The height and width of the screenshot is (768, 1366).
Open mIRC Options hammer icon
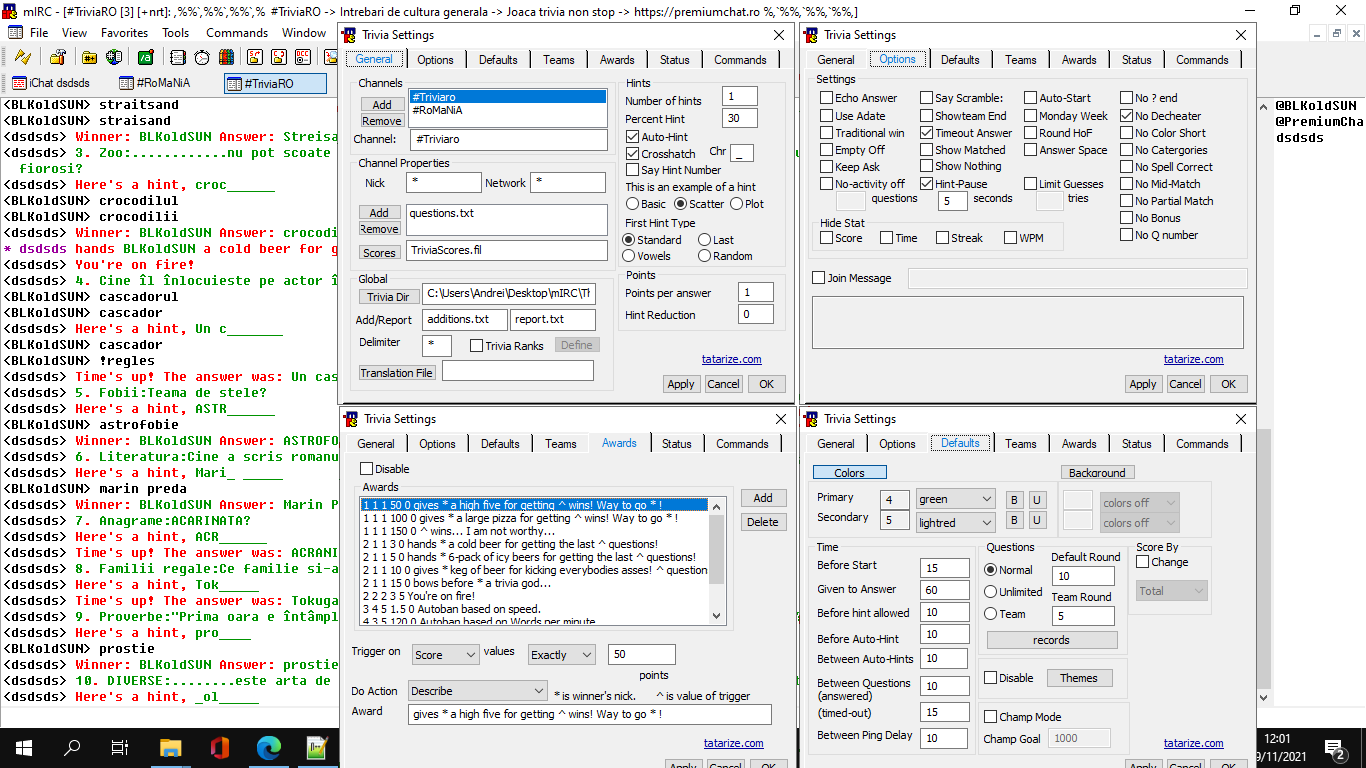[x=56, y=57]
